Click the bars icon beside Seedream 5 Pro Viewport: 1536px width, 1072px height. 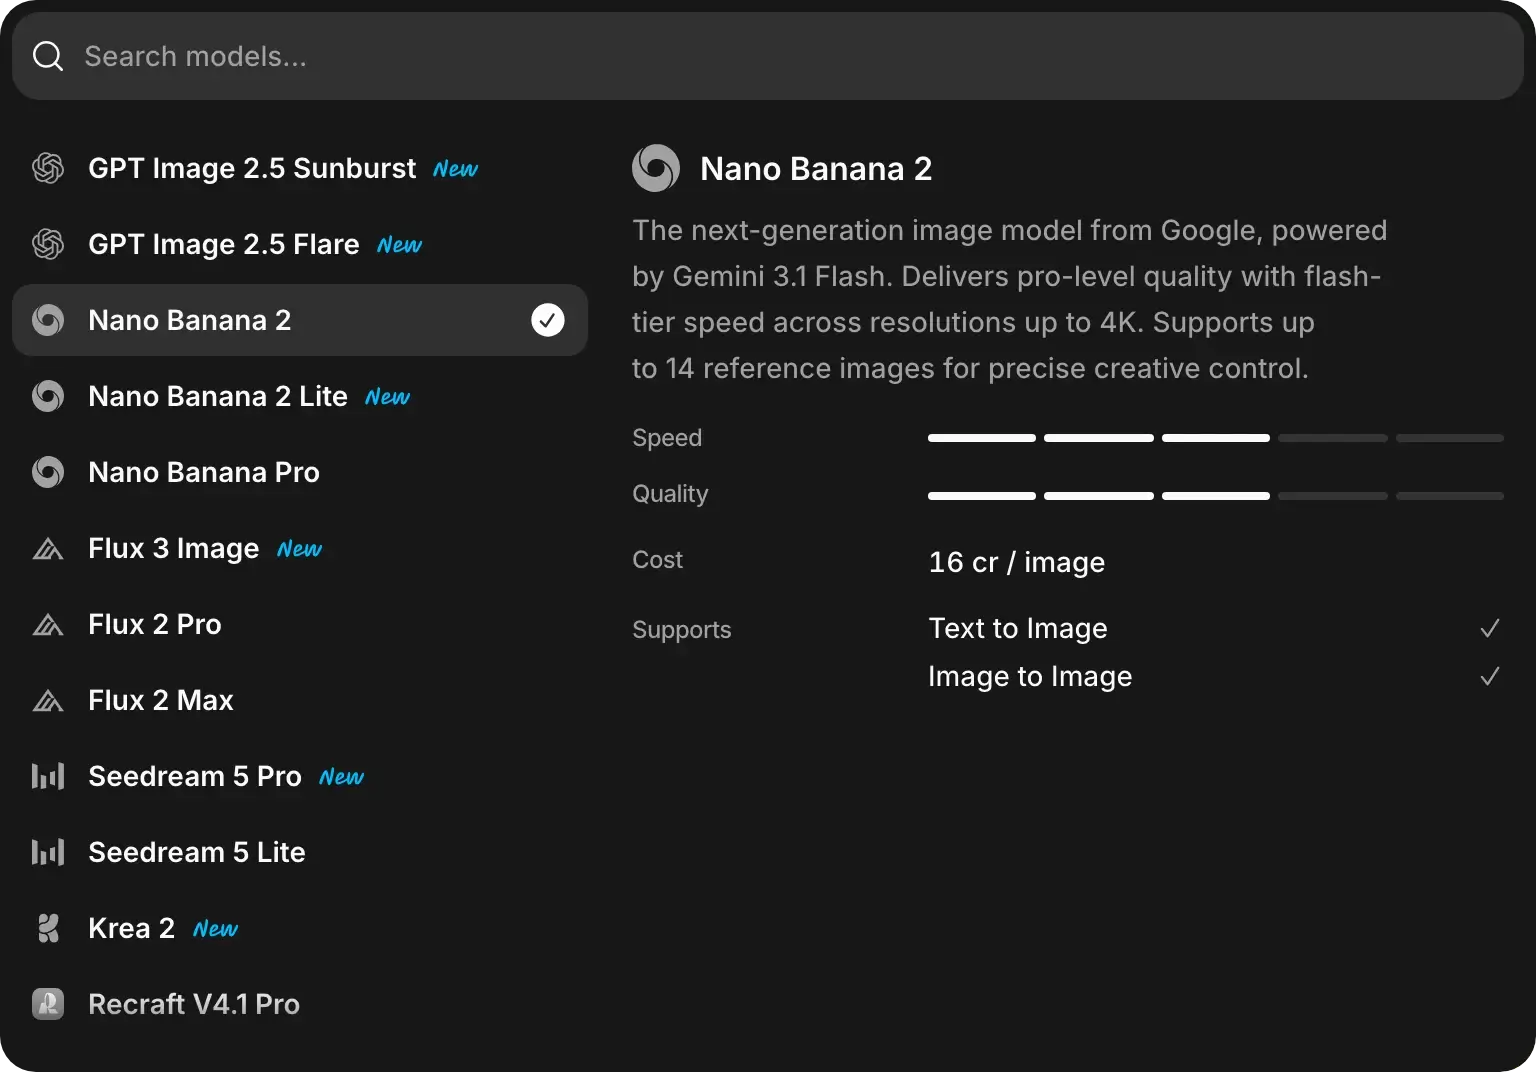click(48, 776)
